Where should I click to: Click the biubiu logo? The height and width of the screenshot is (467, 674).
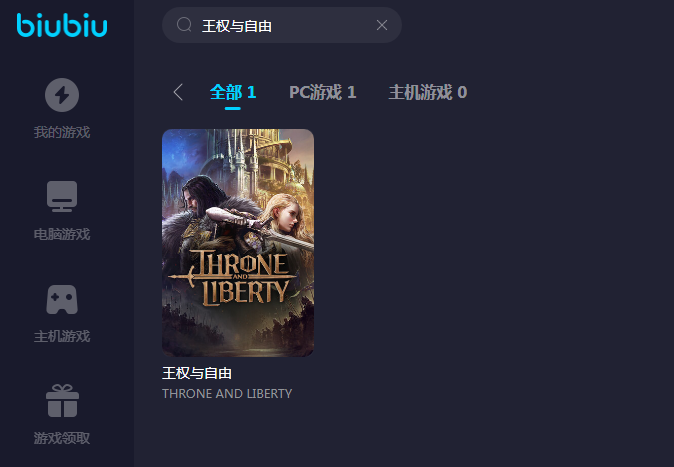click(x=62, y=25)
